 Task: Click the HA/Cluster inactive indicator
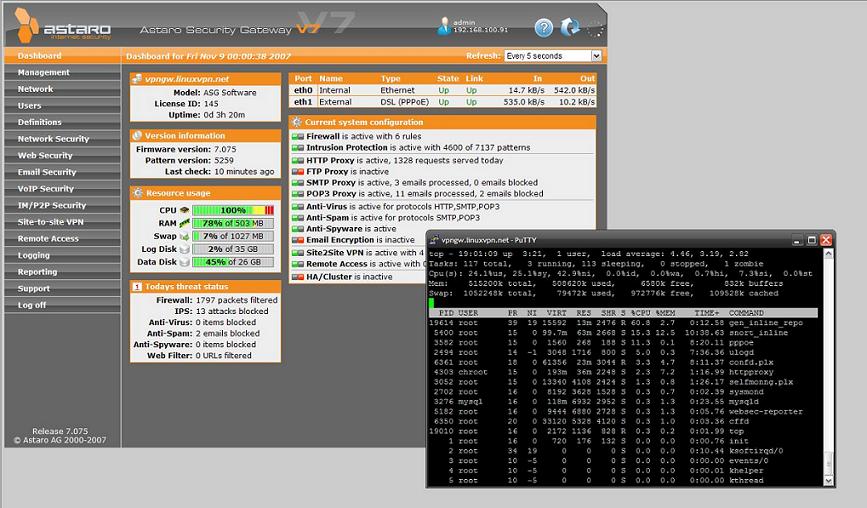point(297,277)
